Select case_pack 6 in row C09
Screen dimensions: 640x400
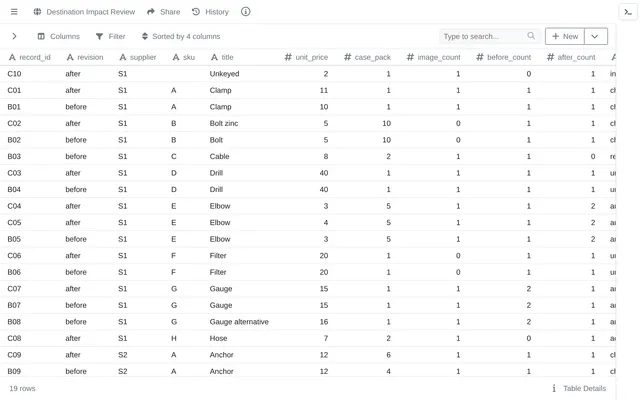coord(367,355)
